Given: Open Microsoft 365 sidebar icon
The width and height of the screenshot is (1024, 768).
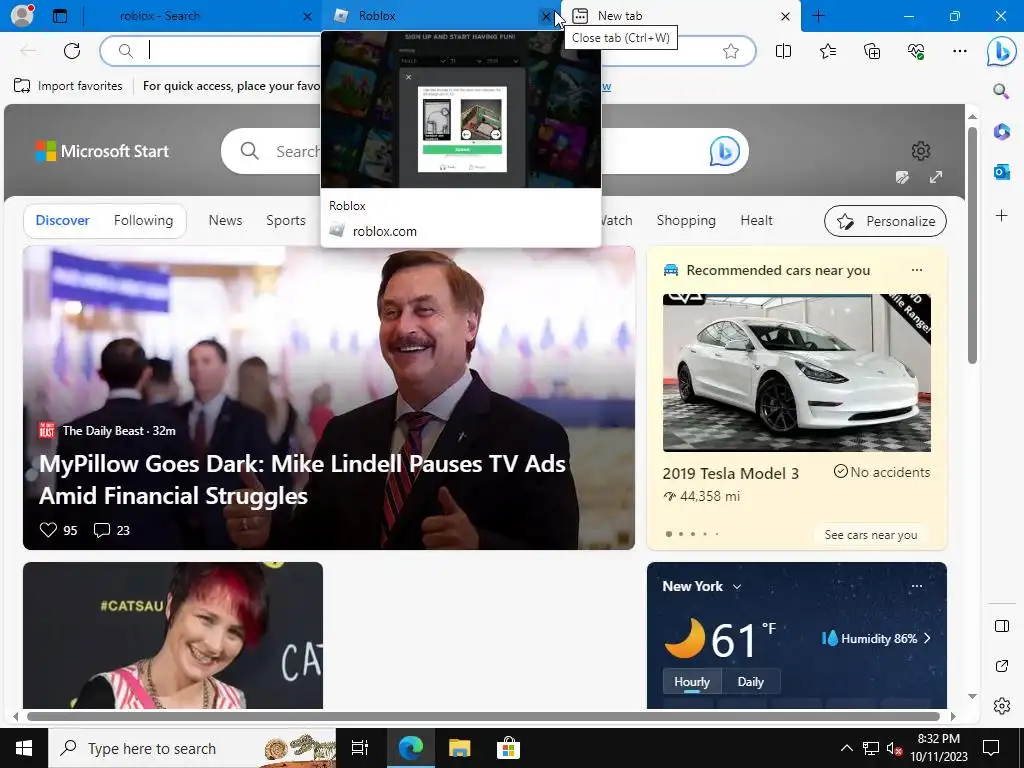Looking at the screenshot, I should pyautogui.click(x=1001, y=131).
